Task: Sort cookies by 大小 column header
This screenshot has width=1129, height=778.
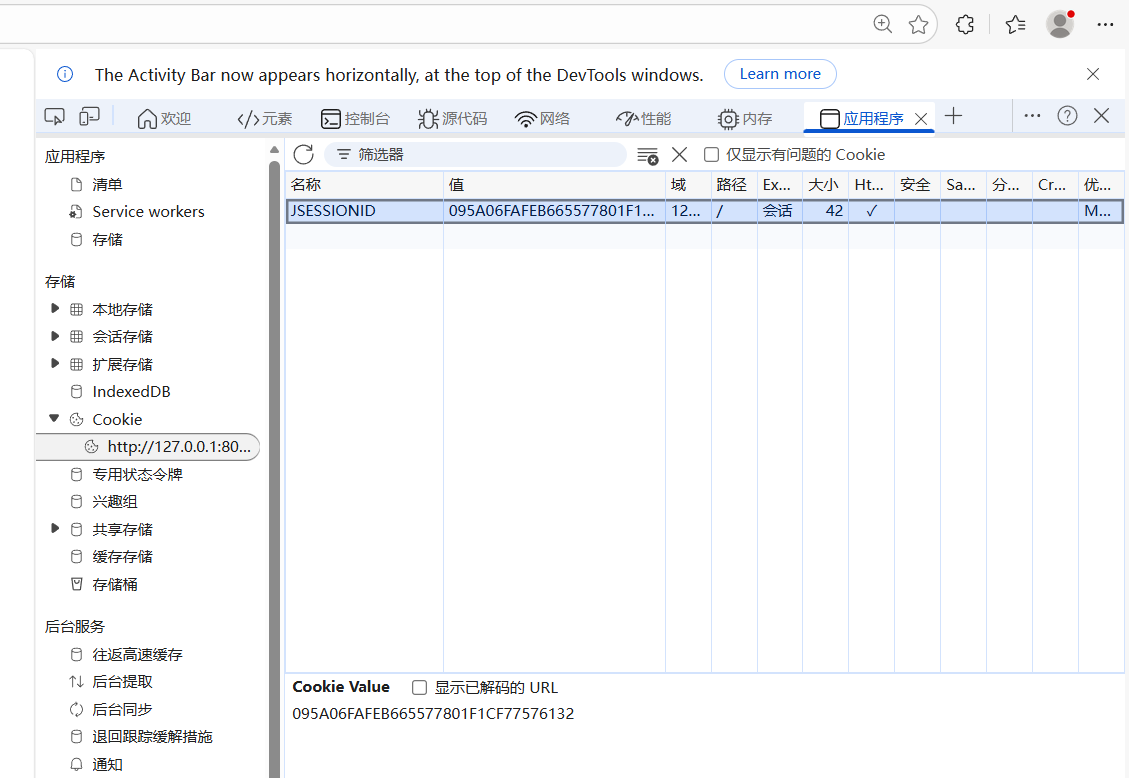Action: tap(825, 185)
